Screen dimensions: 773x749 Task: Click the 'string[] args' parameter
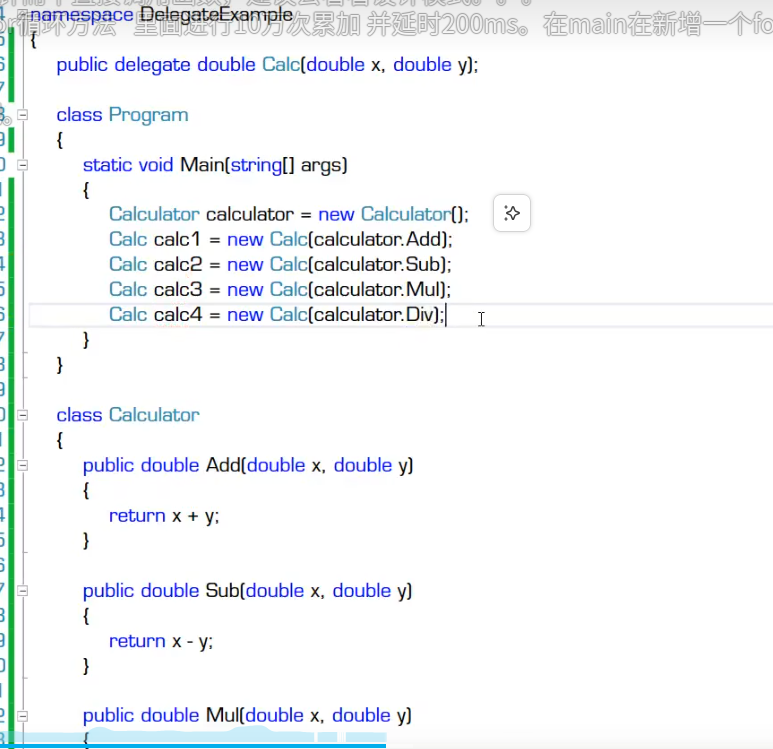click(286, 165)
